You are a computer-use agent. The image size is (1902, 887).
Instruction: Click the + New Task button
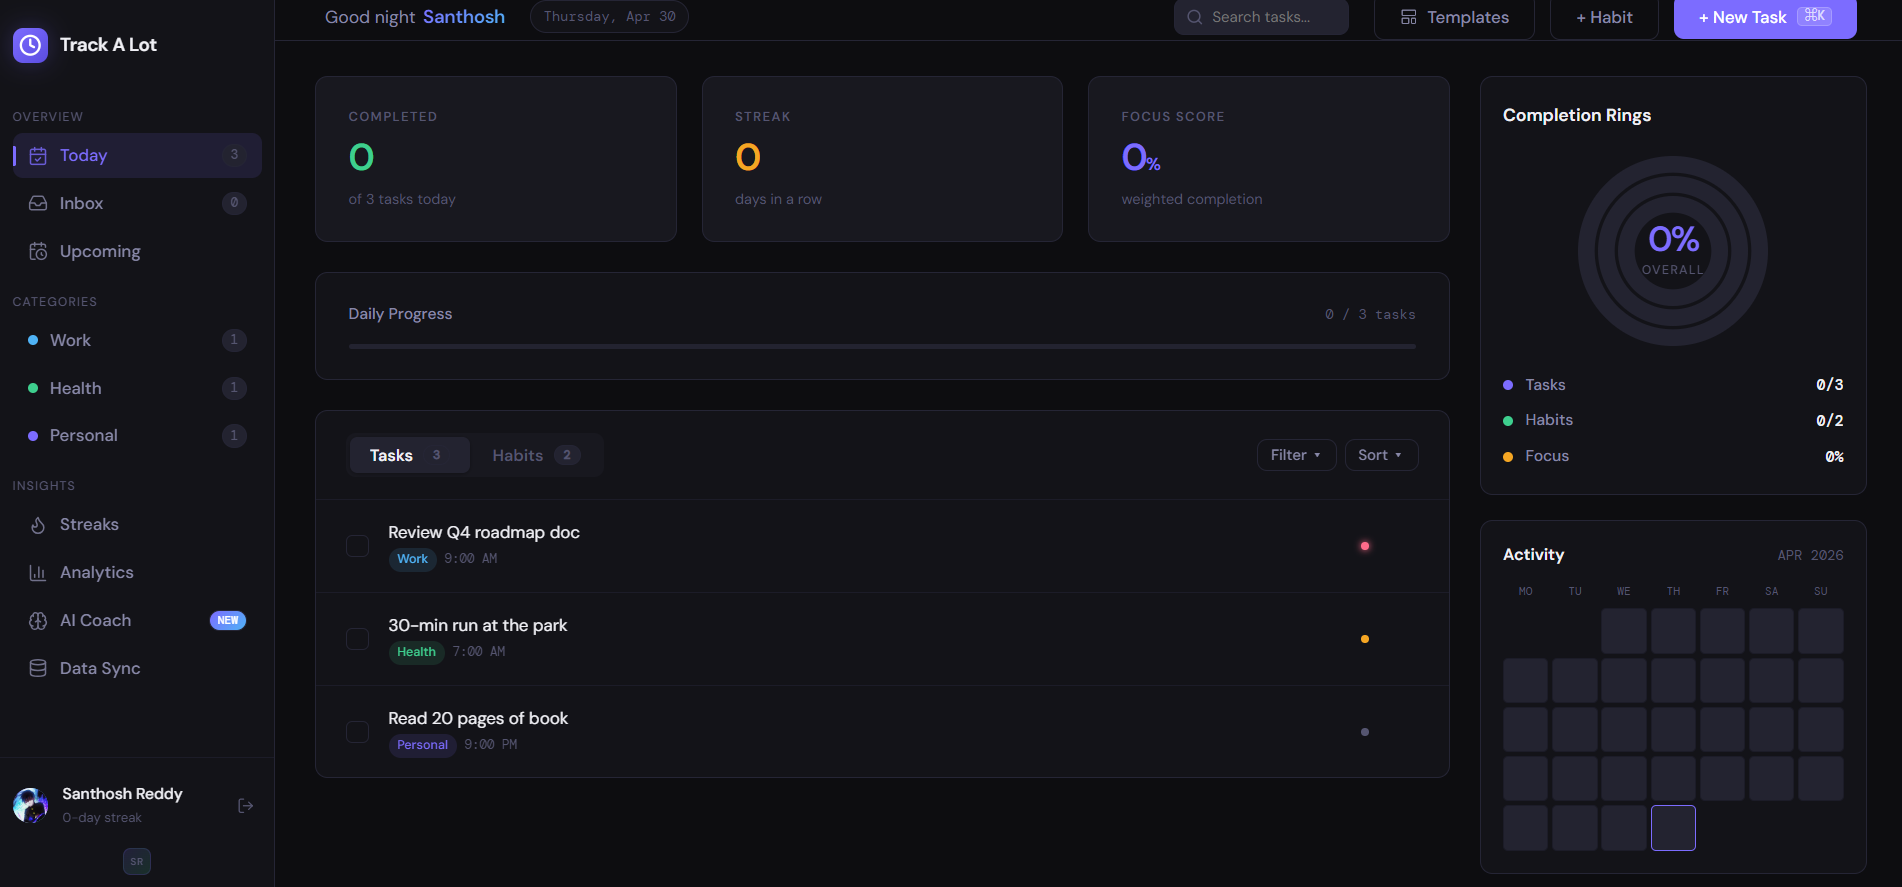coord(1765,18)
